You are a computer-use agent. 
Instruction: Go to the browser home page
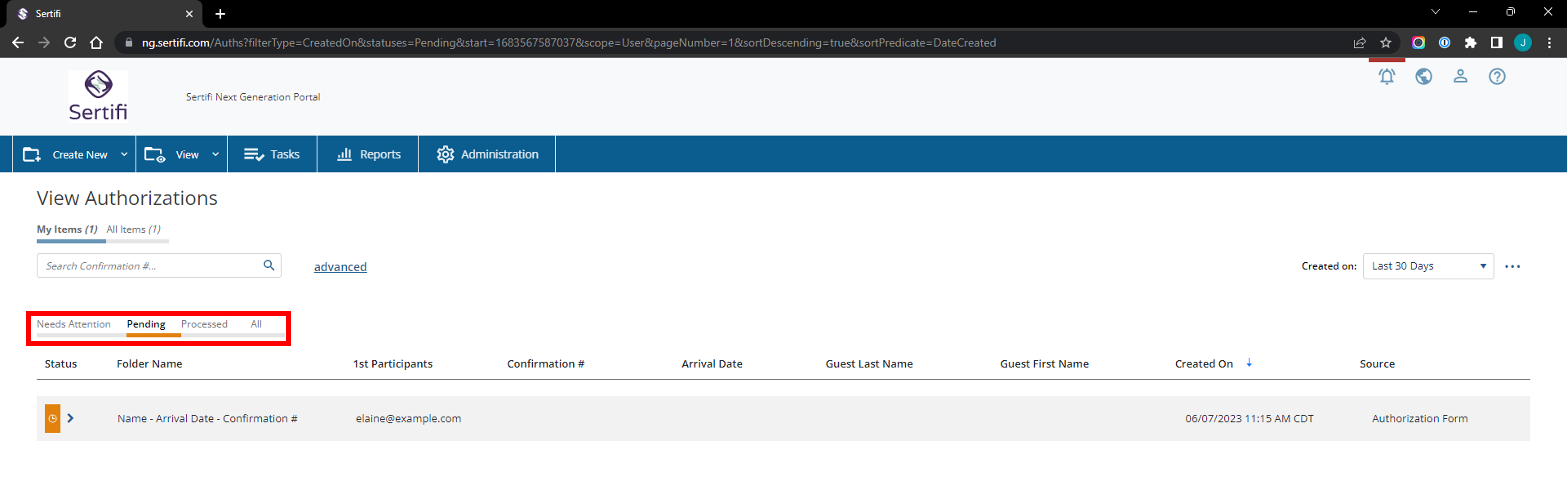point(96,43)
